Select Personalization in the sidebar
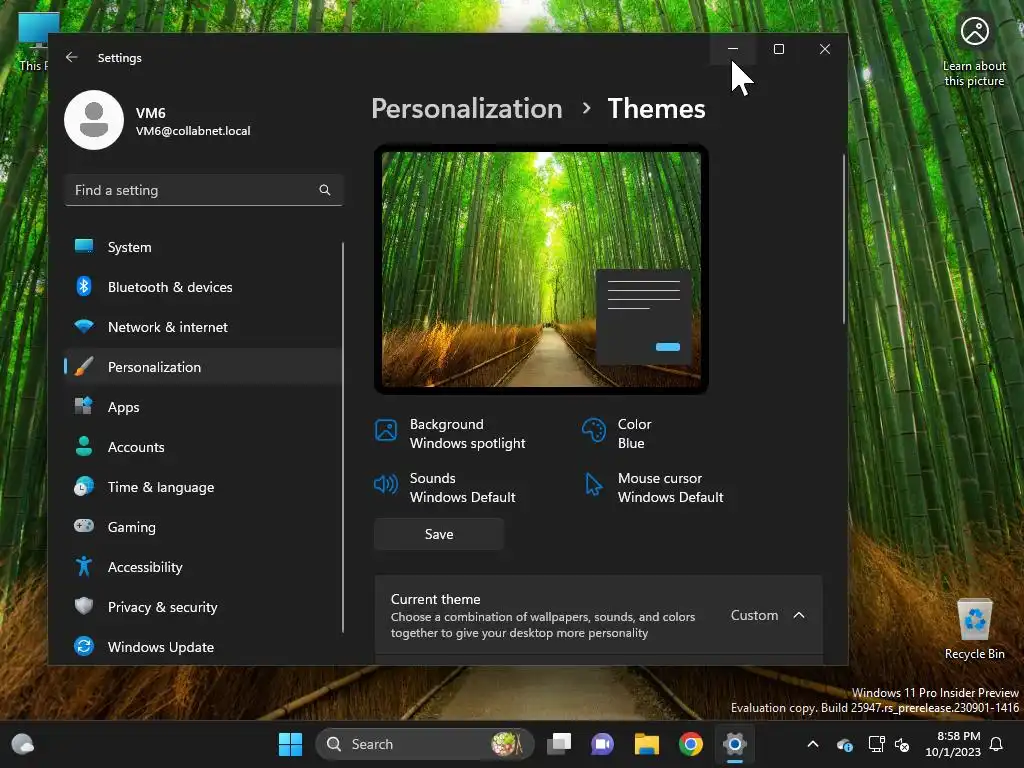This screenshot has height=768, width=1024. [x=203, y=367]
